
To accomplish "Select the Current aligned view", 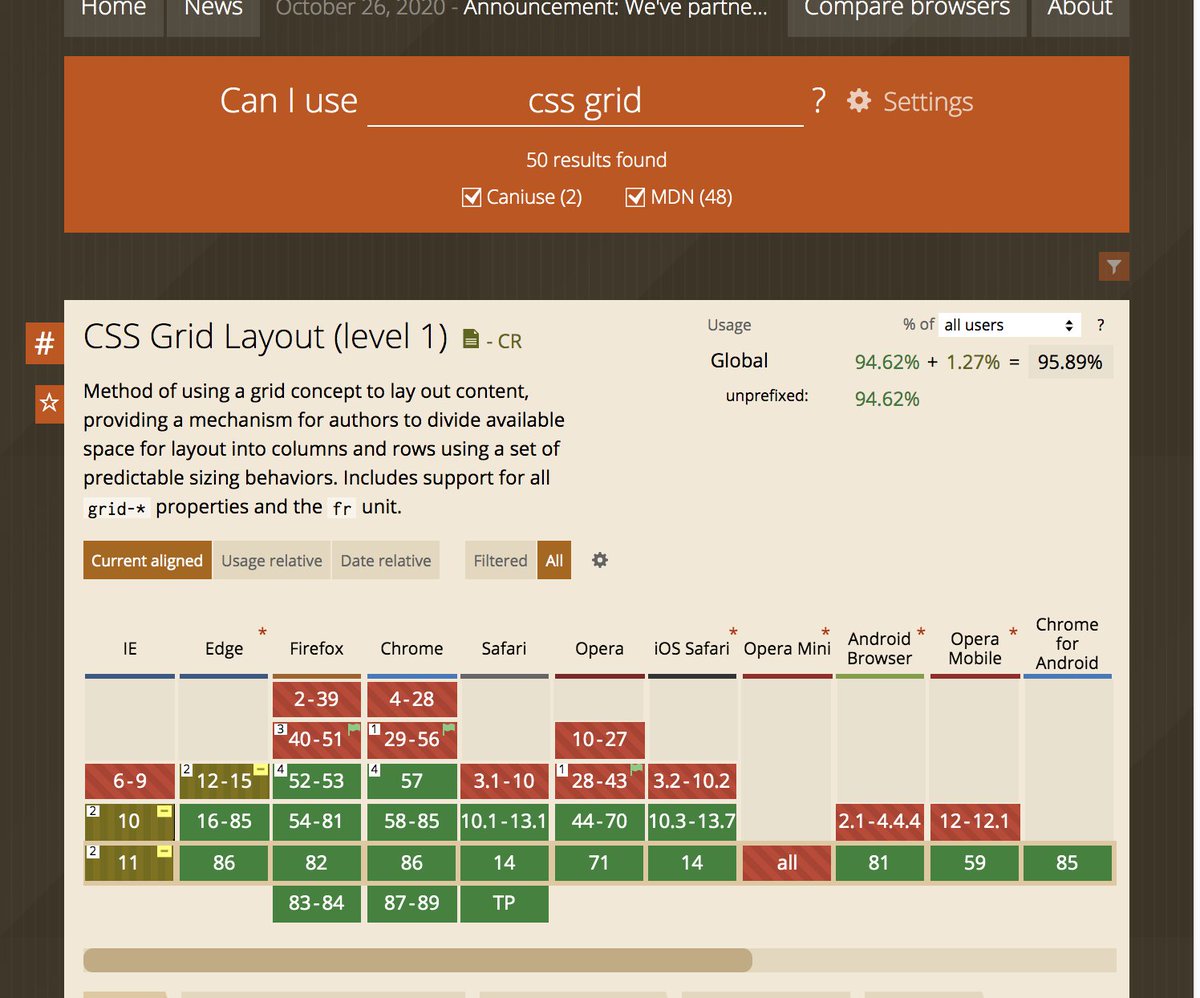I will (147, 560).
